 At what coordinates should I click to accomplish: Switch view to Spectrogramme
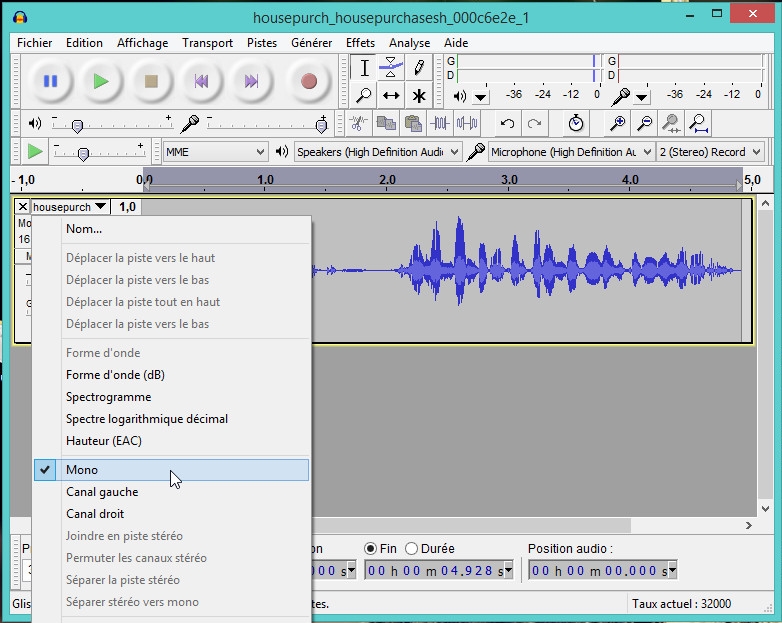(x=172, y=397)
